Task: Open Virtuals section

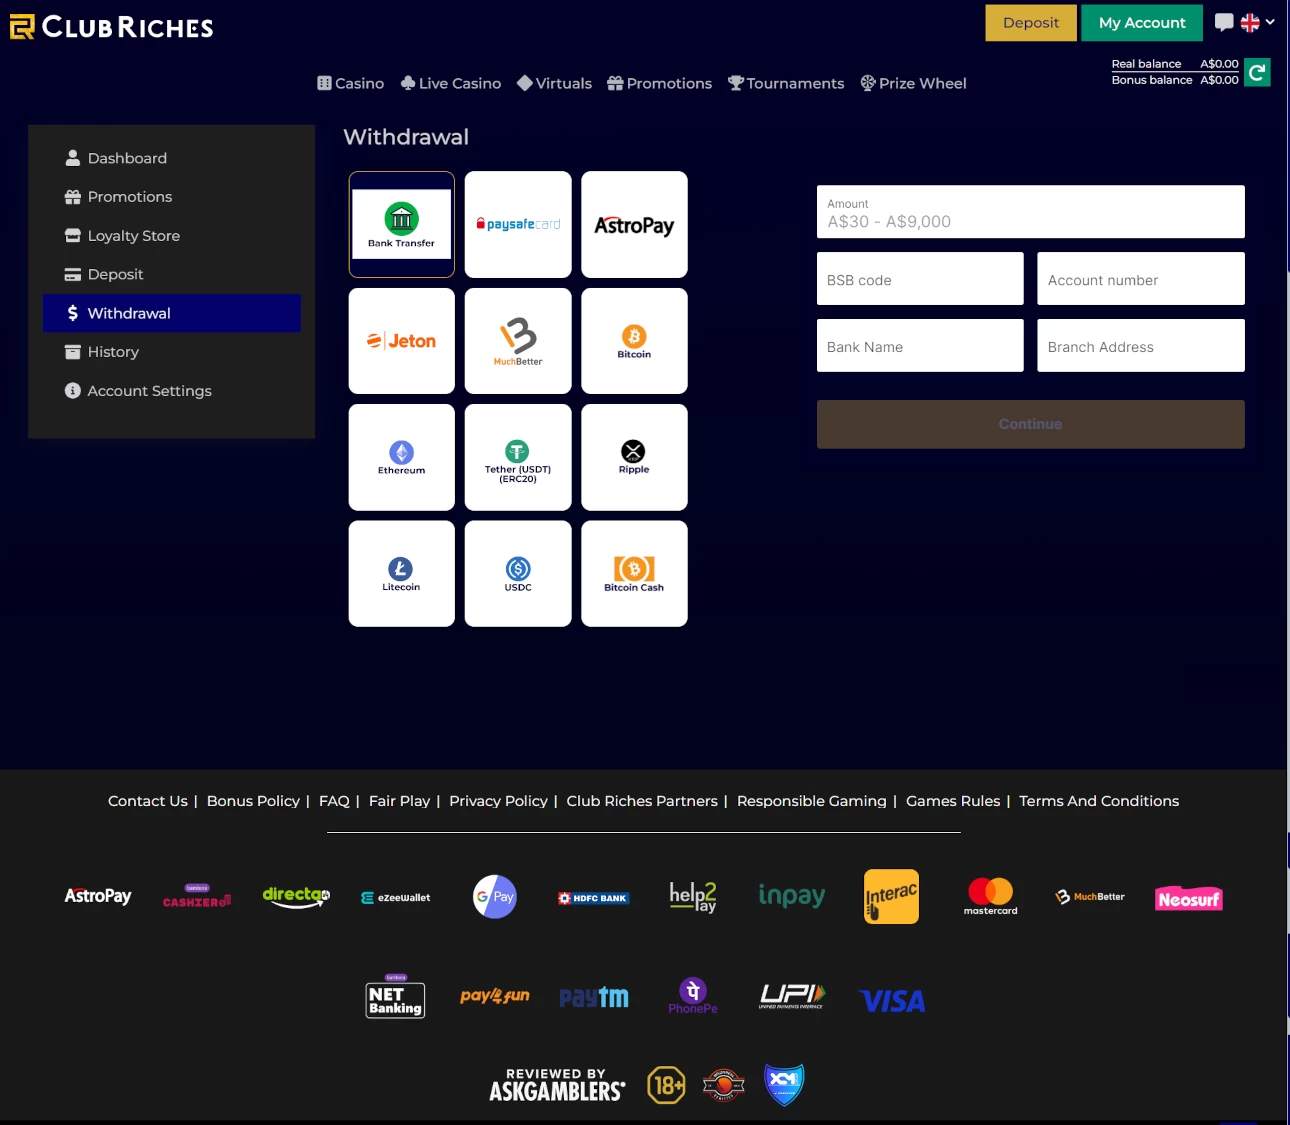Action: 555,83
